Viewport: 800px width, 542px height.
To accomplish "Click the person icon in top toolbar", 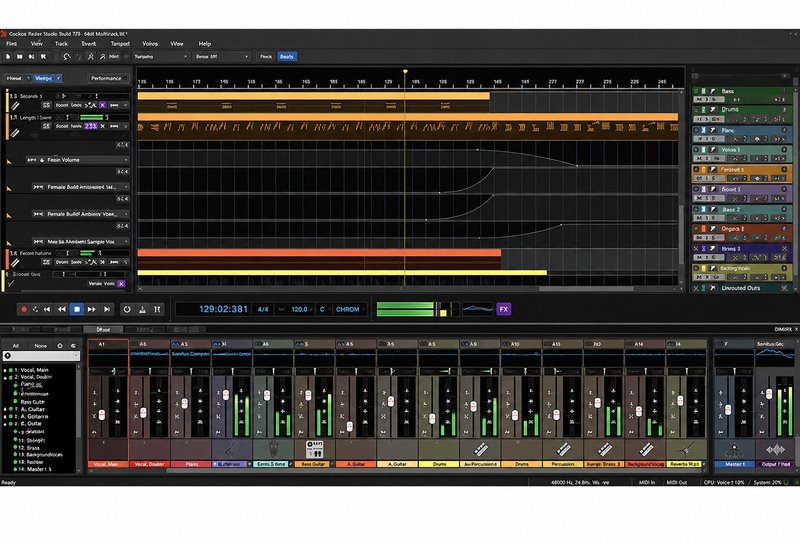I will [91, 57].
